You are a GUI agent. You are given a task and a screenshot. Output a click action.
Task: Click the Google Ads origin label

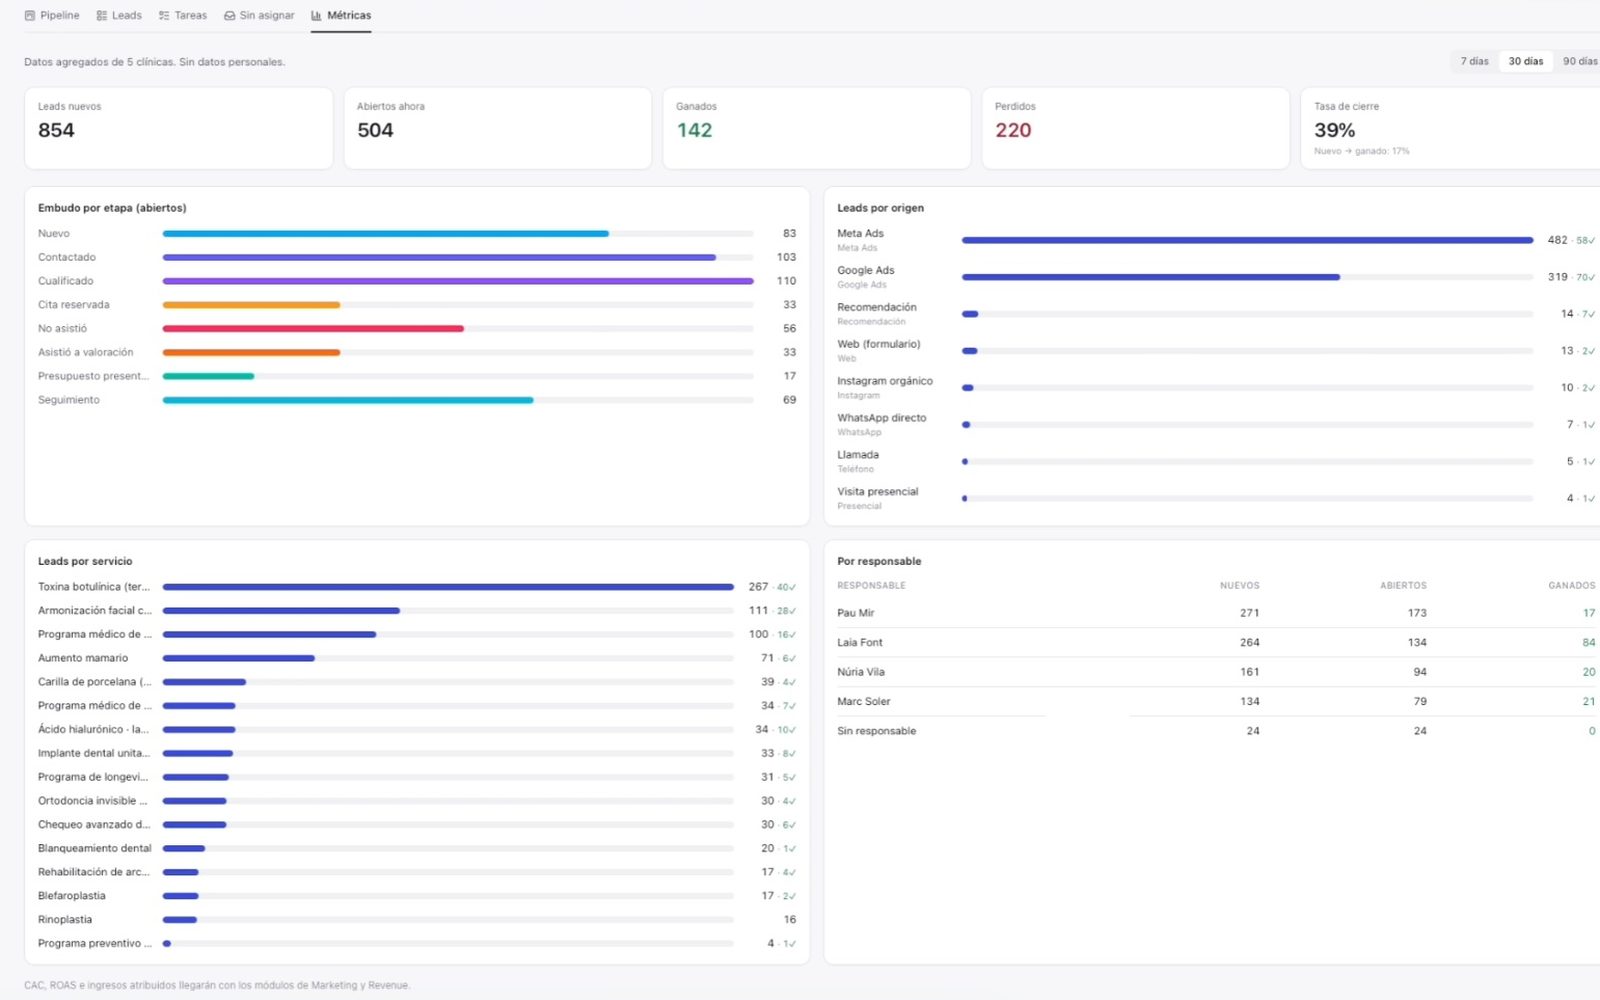pos(865,271)
